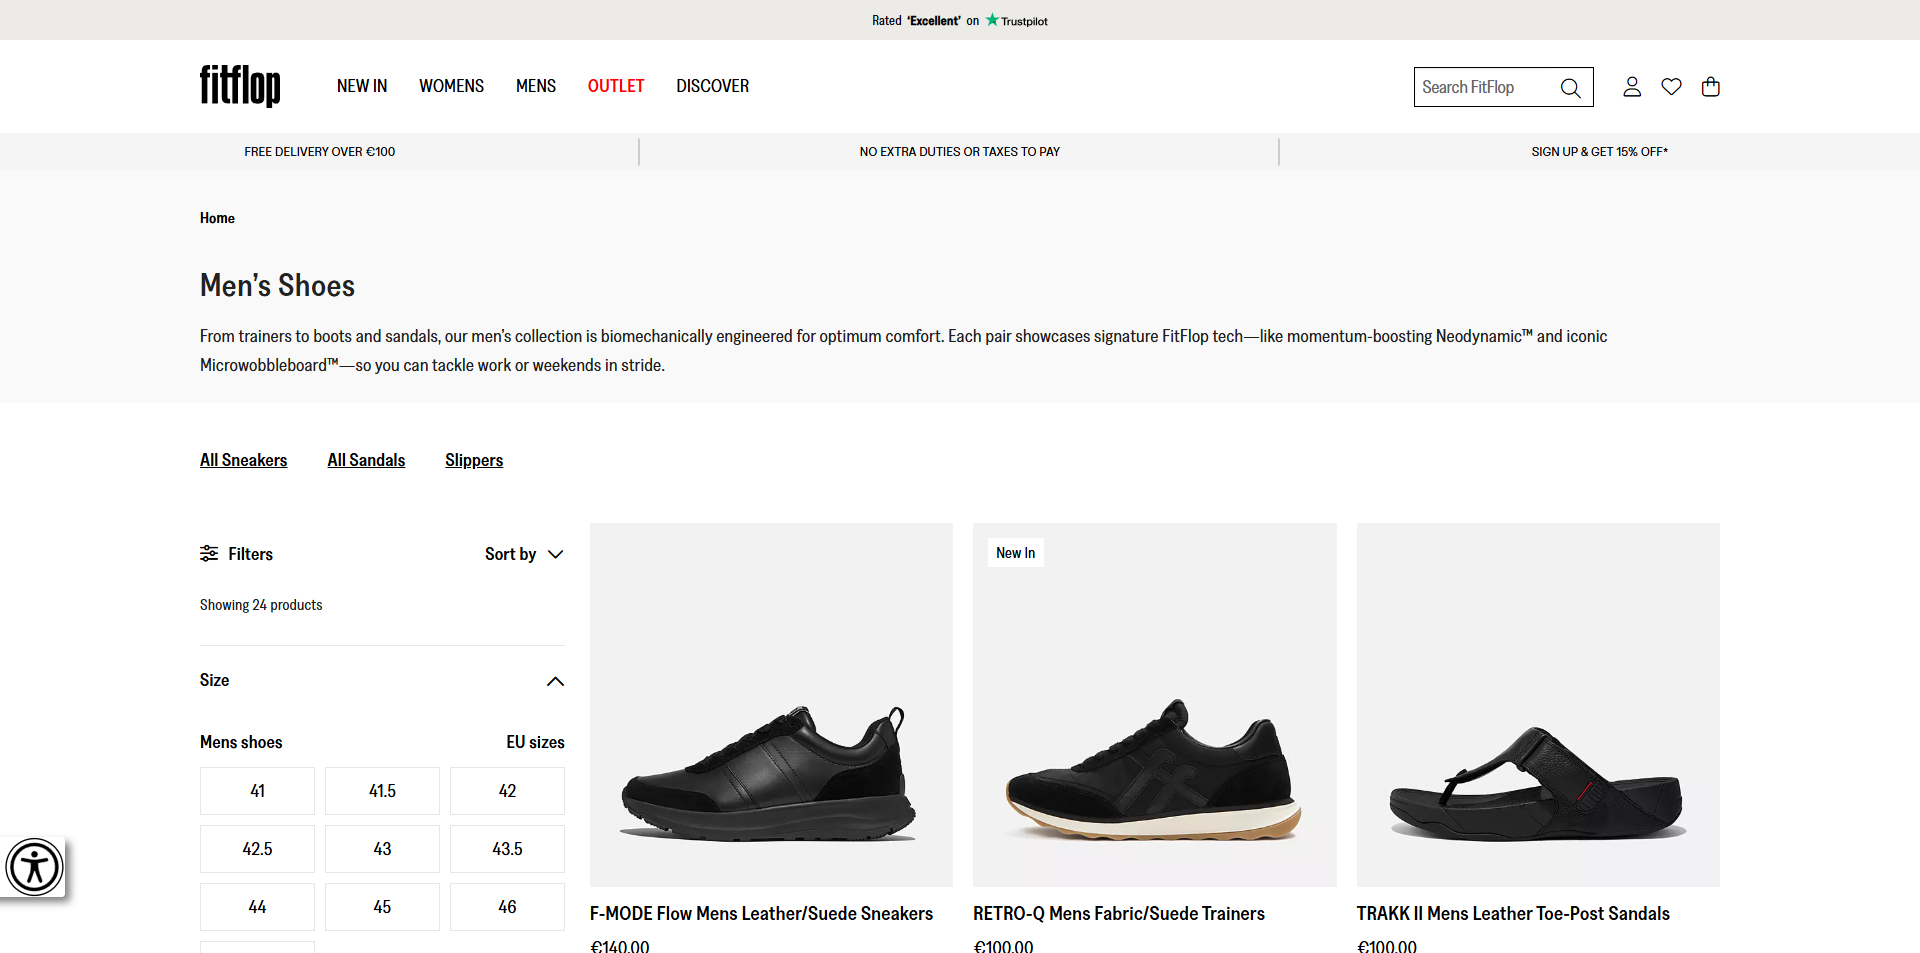The width and height of the screenshot is (1920, 953).
Task: Click the Men's Shoes heading
Action: pos(277,285)
